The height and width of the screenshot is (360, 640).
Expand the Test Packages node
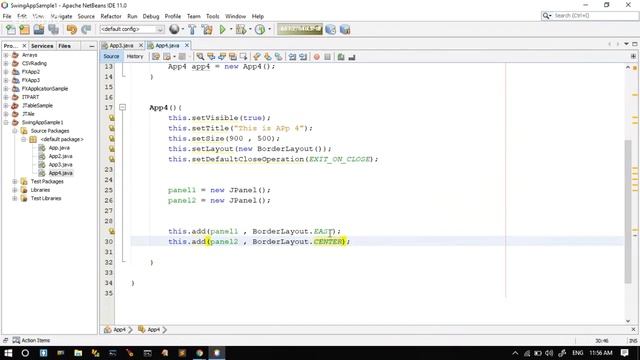[15, 182]
